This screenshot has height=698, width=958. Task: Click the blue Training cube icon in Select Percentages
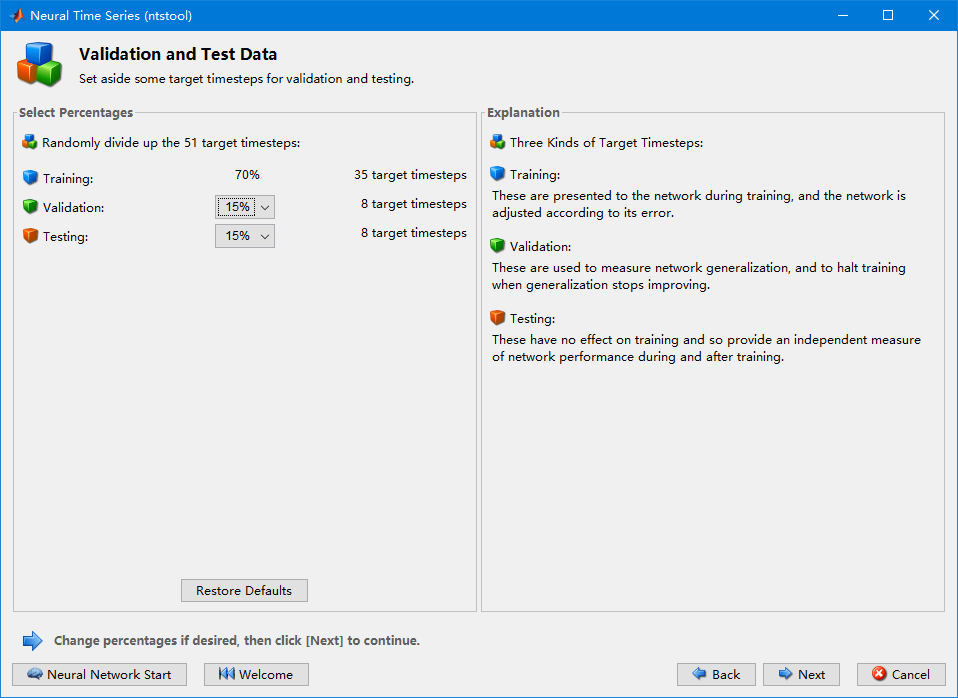[x=30, y=178]
